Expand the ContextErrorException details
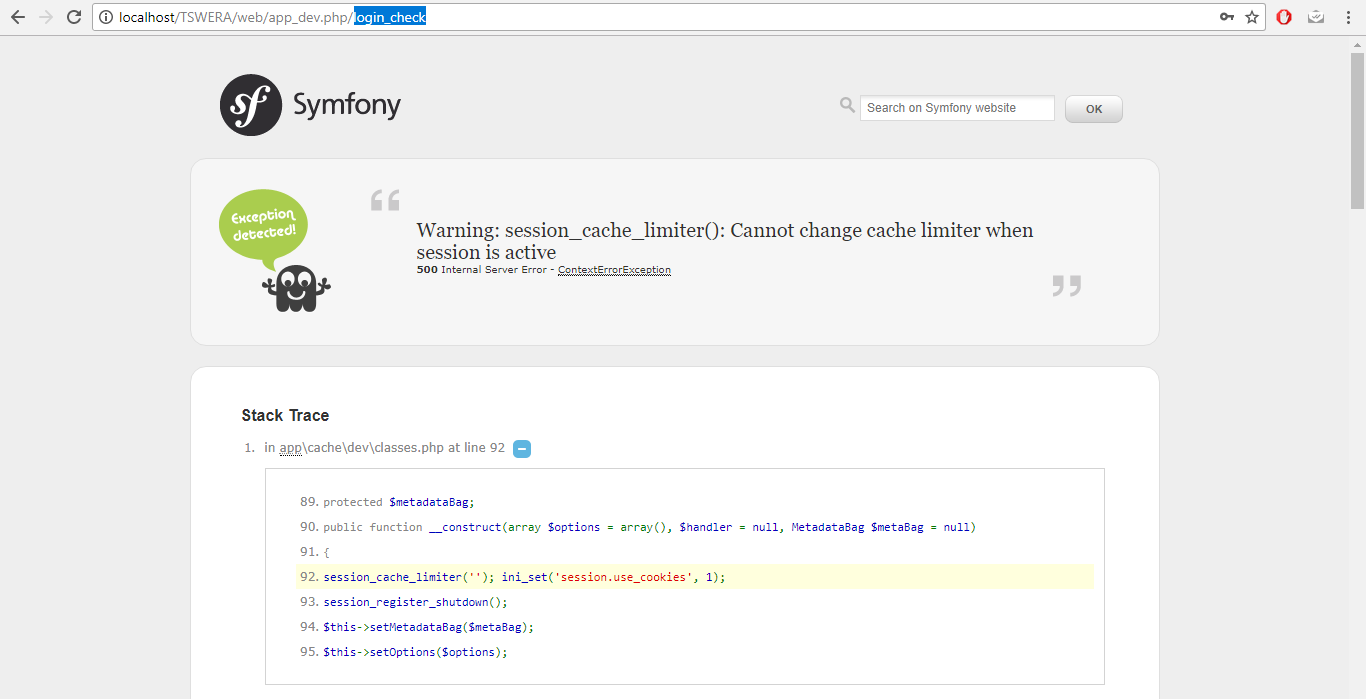1366x699 pixels. (614, 269)
